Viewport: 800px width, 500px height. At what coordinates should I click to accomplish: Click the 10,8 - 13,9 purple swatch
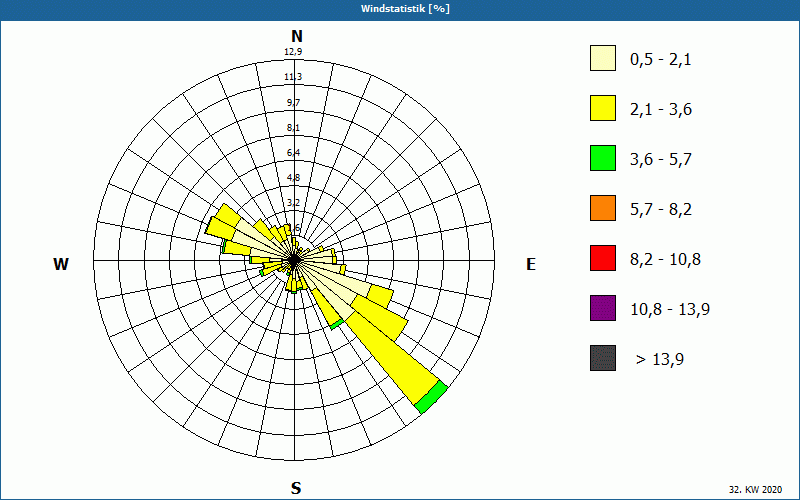pyautogui.click(x=603, y=308)
